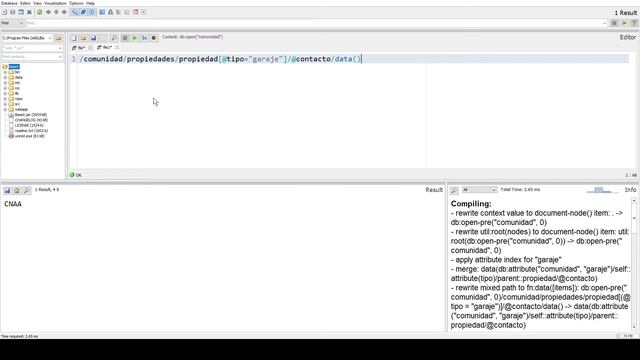Toggle the Real-time Execution link button
The image size is (640, 360).
[x=83, y=12]
